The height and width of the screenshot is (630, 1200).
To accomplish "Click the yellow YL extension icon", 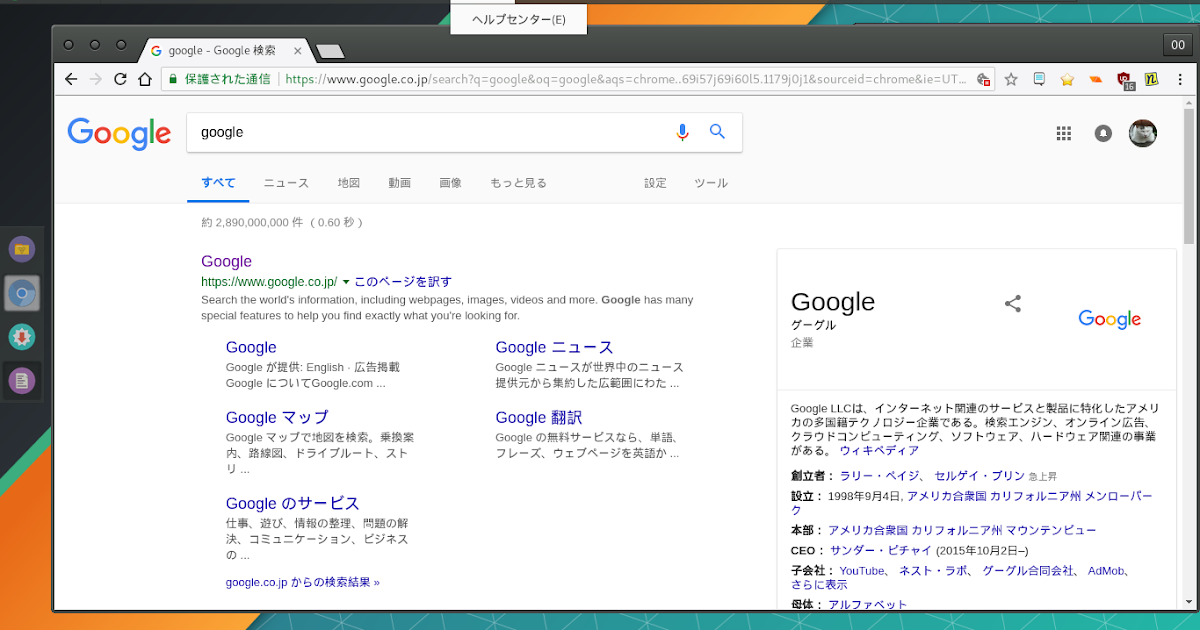I will tap(1152, 79).
